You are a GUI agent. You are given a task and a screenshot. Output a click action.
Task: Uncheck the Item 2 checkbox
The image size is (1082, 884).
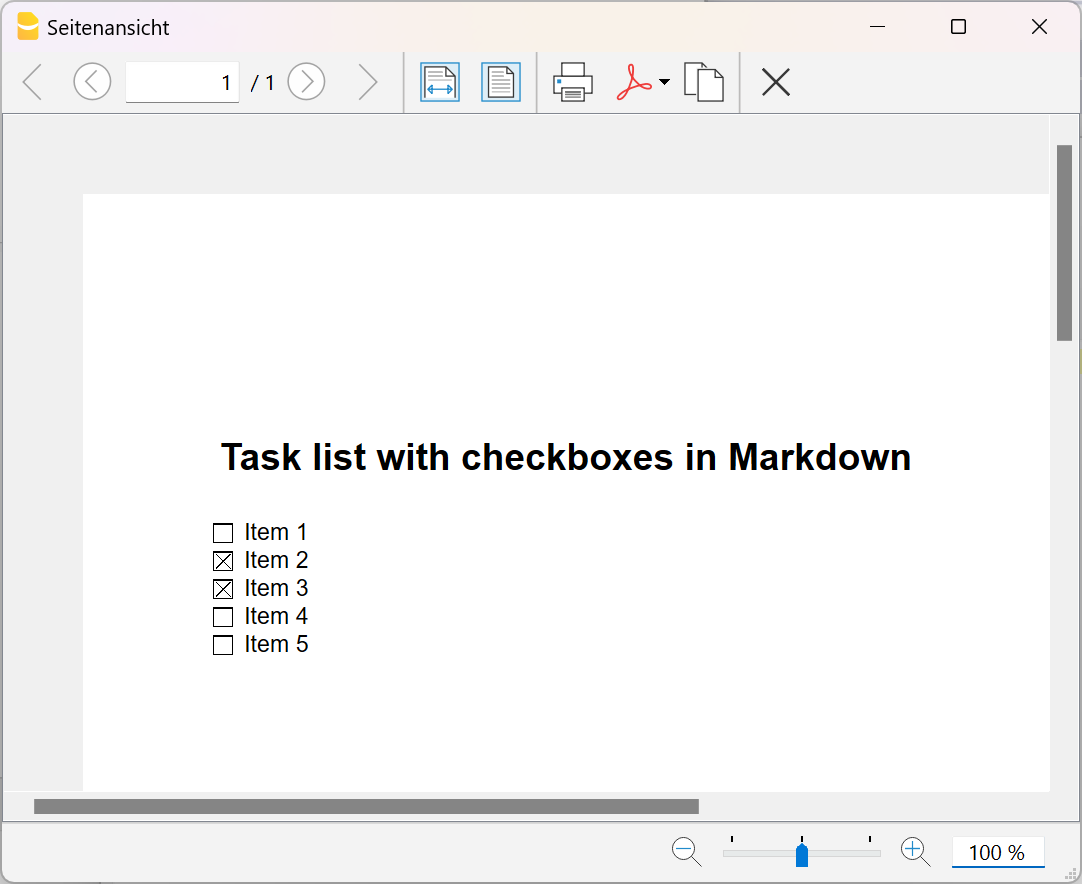click(222, 560)
